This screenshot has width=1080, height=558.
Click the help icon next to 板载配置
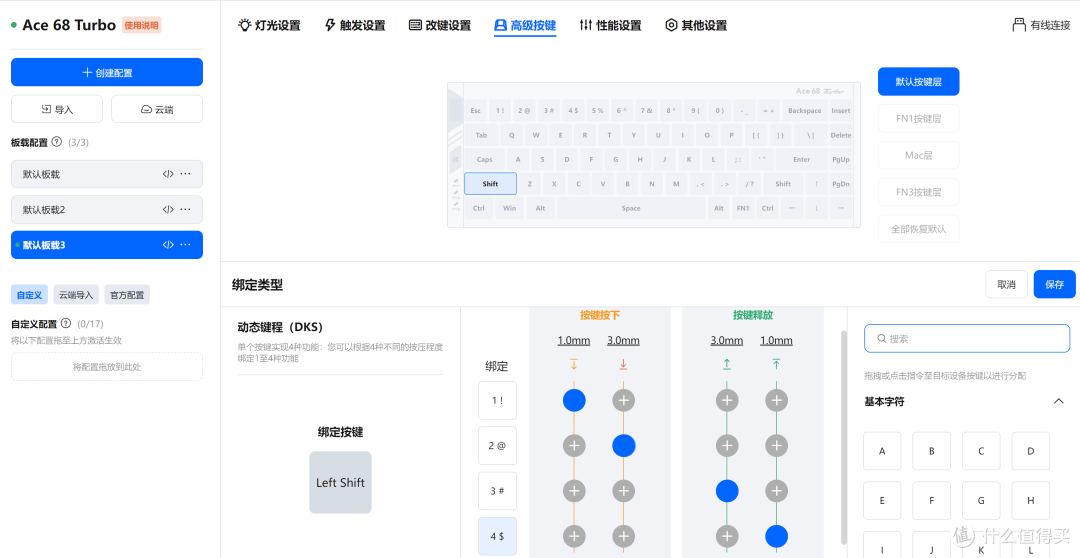pyautogui.click(x=56, y=142)
